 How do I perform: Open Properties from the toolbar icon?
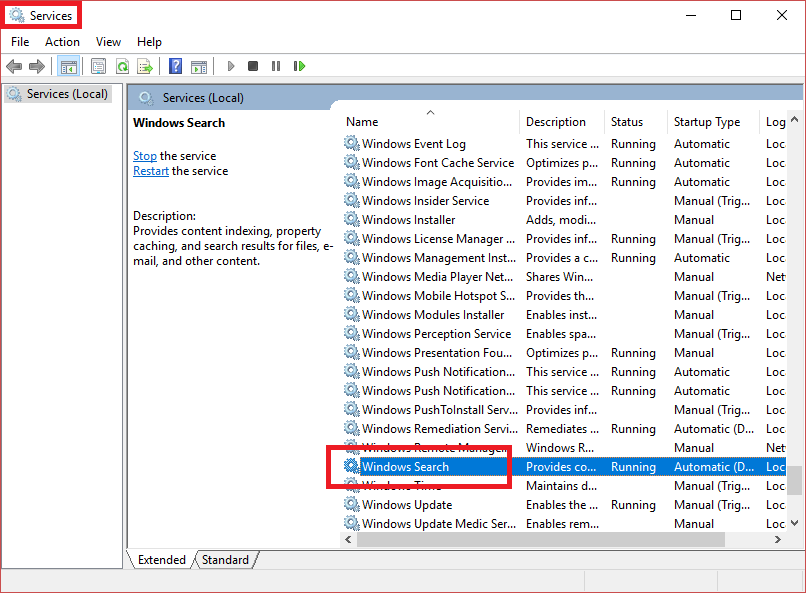(x=98, y=66)
